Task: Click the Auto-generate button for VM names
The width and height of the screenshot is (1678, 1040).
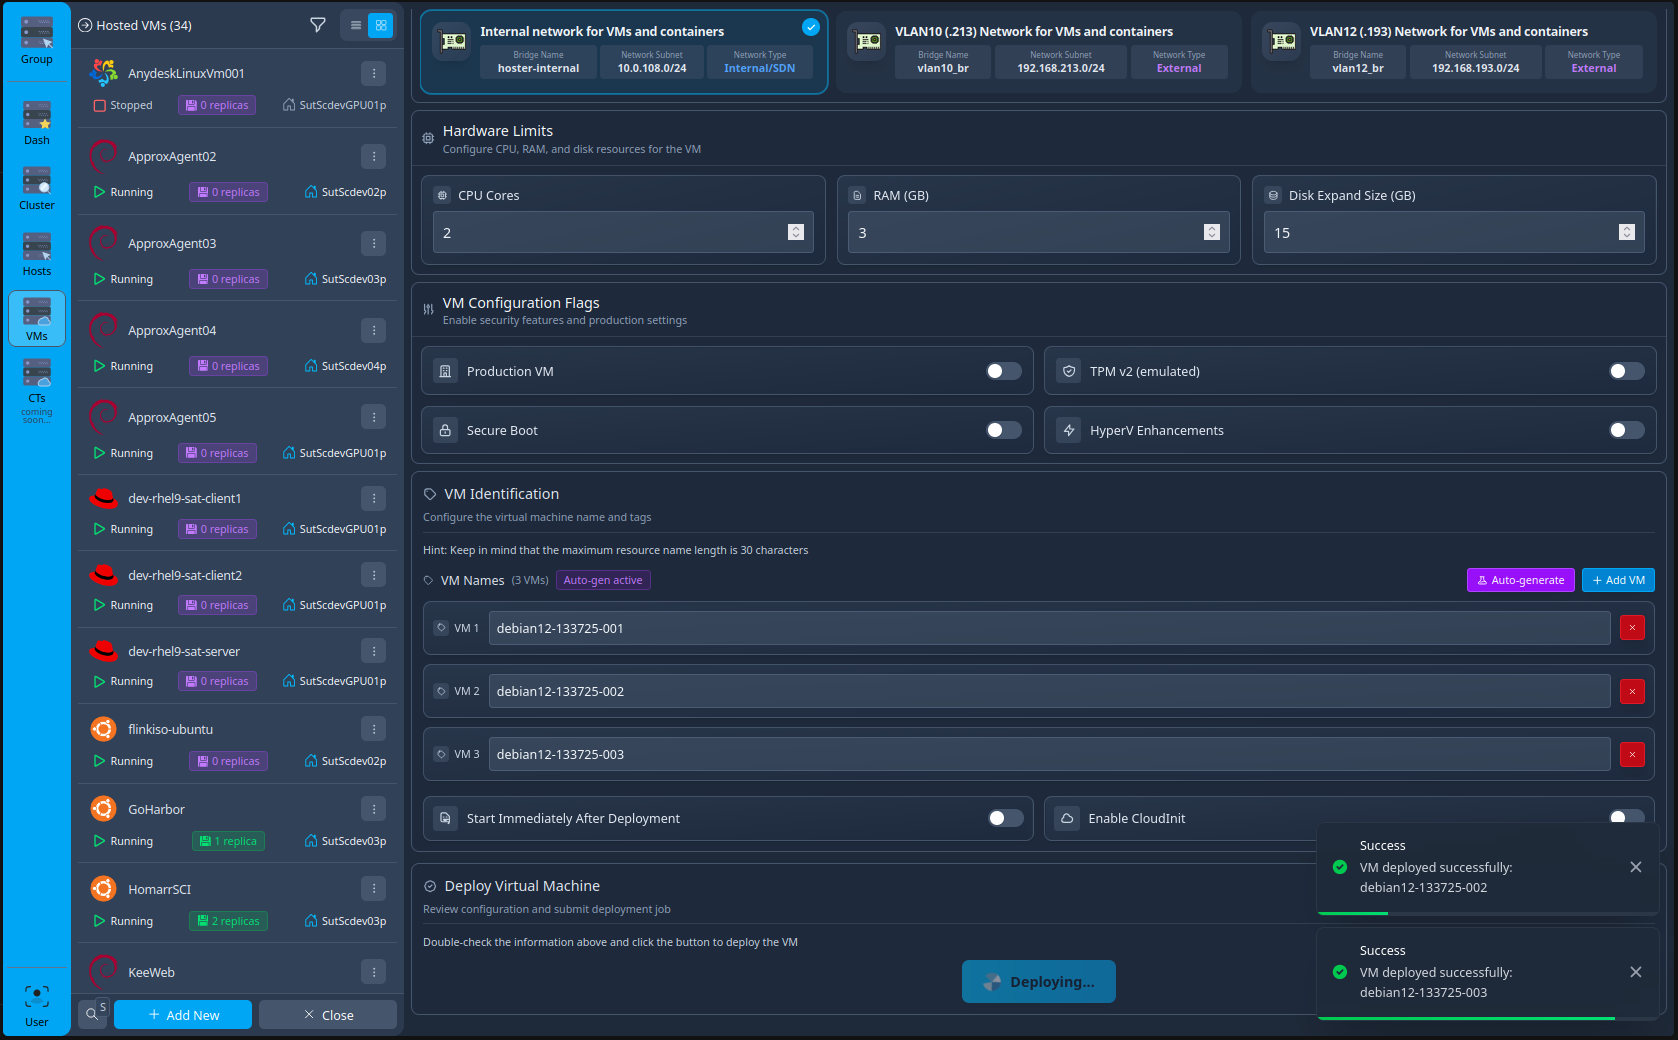Action: pyautogui.click(x=1520, y=580)
